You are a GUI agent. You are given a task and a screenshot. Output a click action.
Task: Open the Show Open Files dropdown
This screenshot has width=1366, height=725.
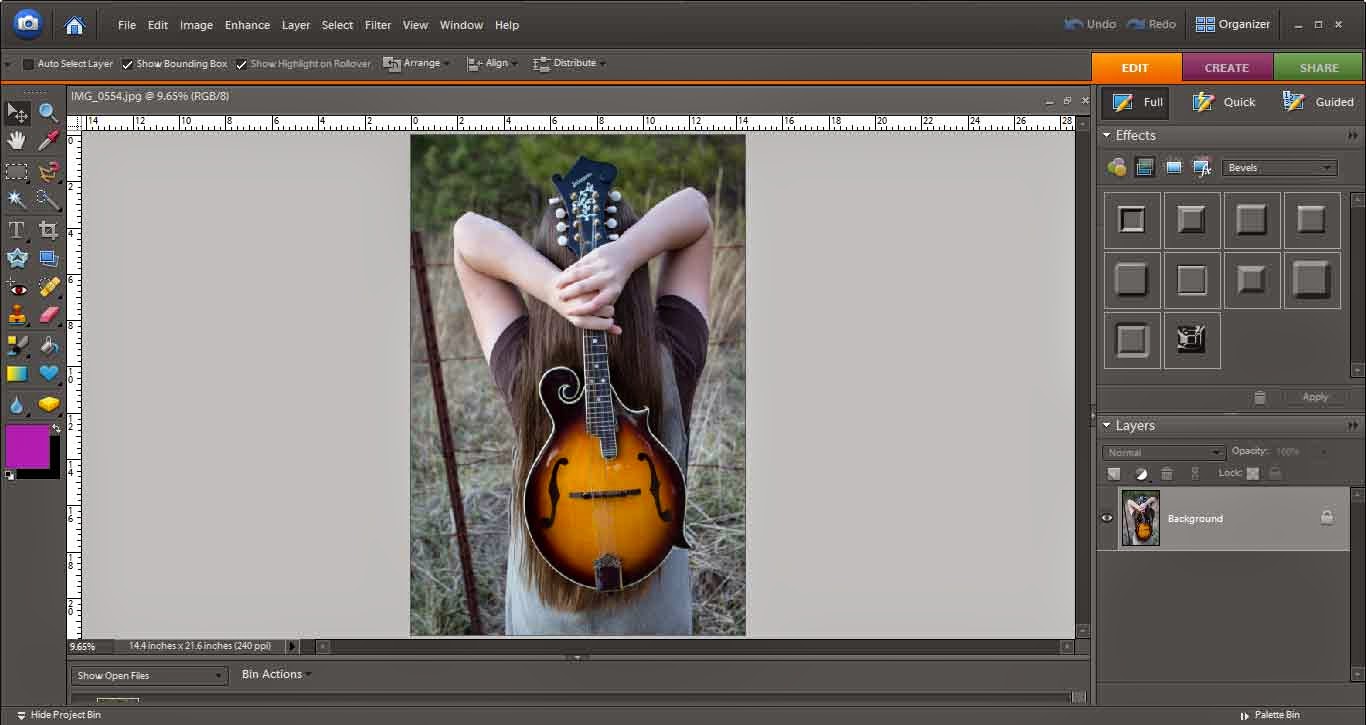click(149, 676)
